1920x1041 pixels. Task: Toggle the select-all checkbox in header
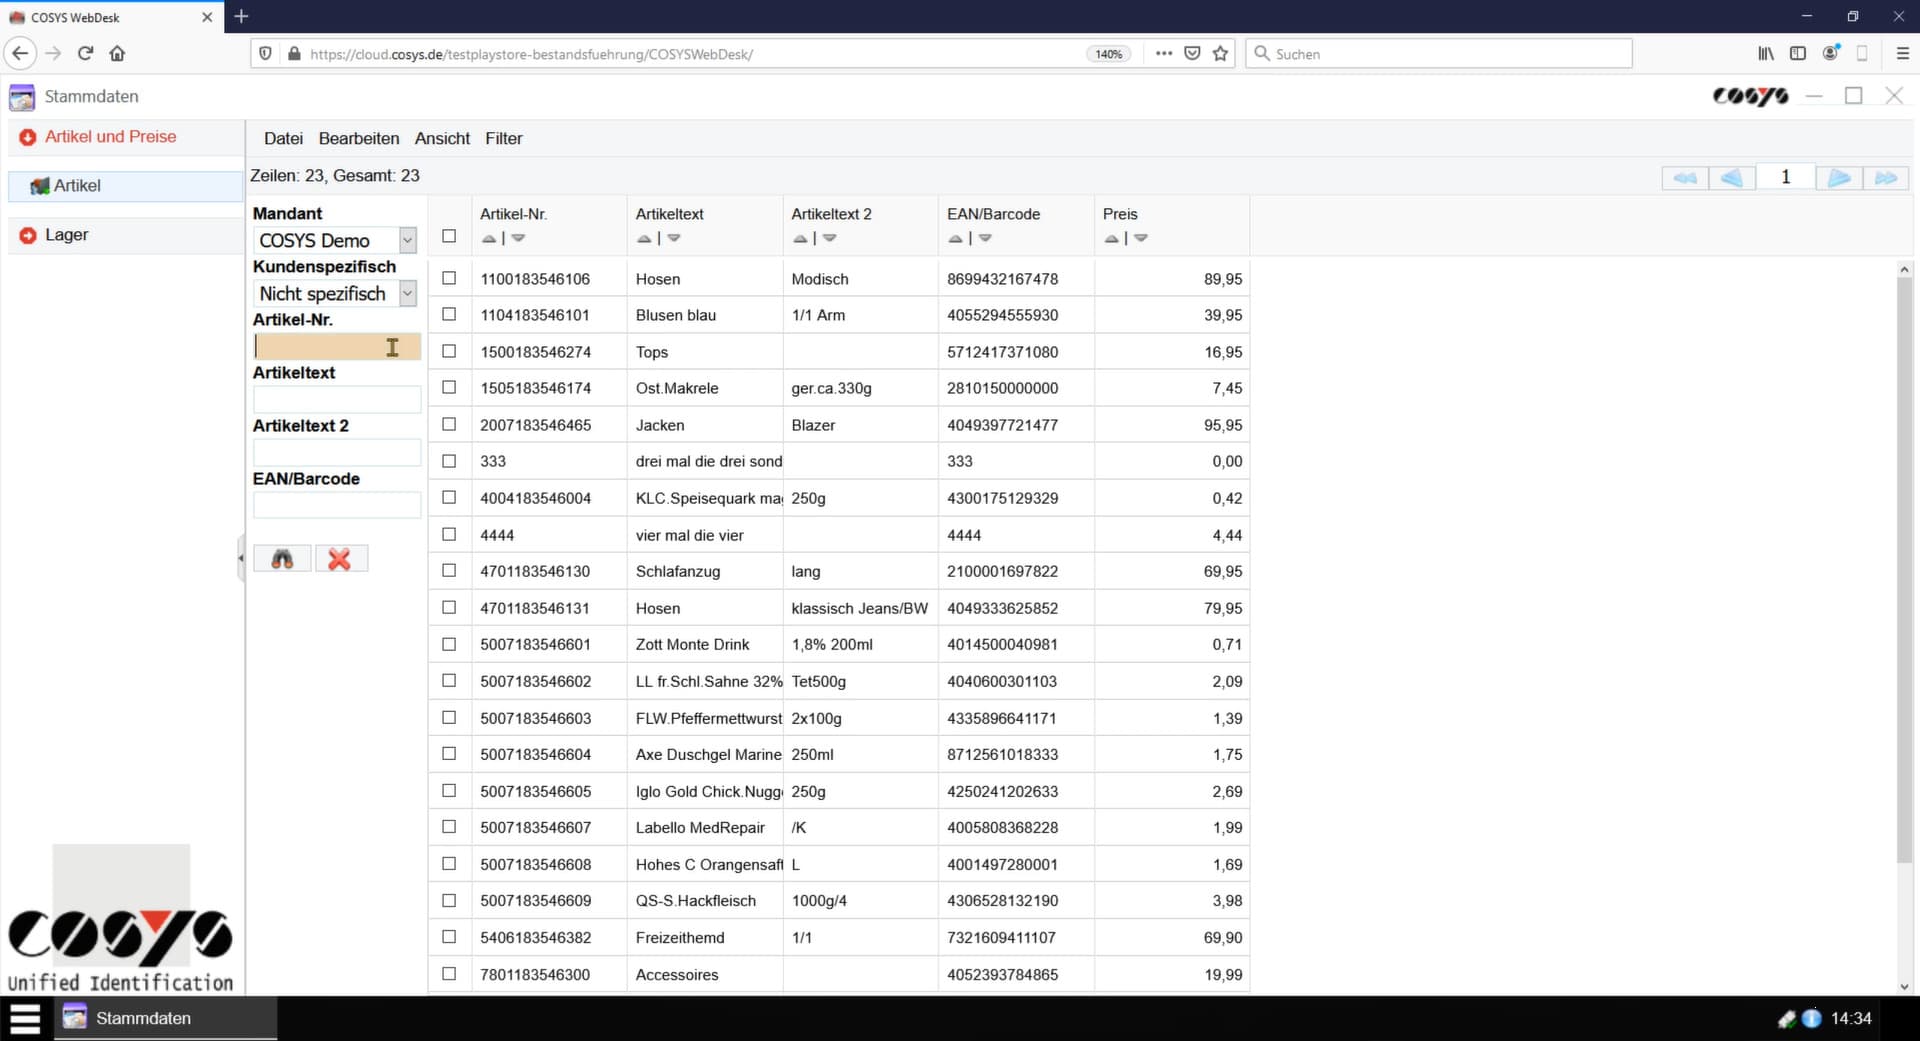click(449, 236)
